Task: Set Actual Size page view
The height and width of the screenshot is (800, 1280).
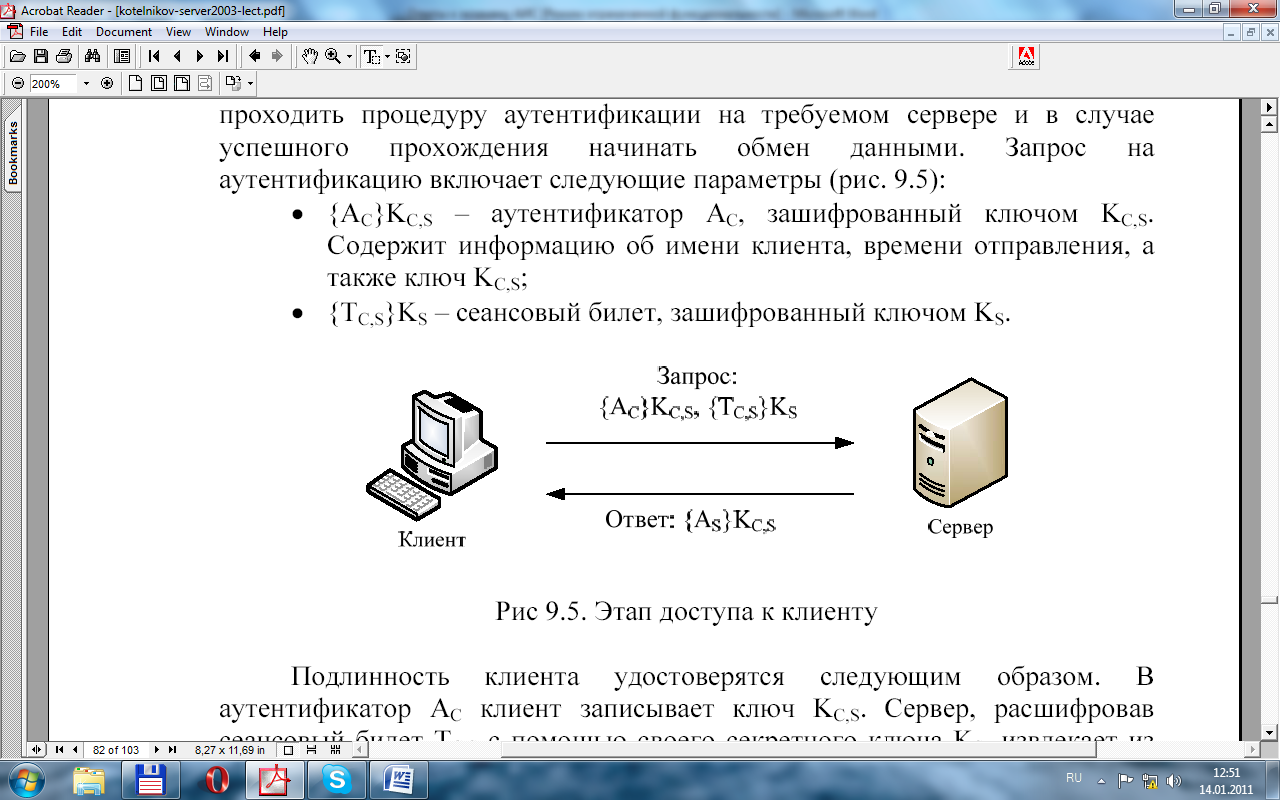Action: click(136, 84)
